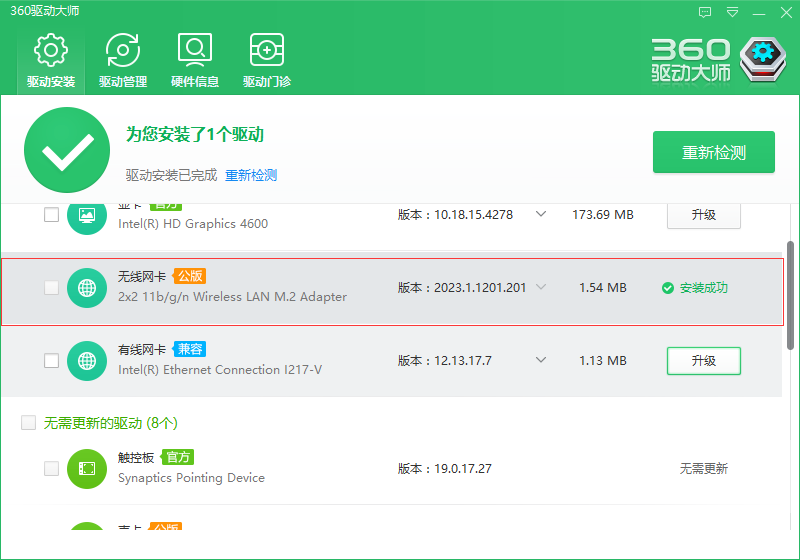Expand version dropdown for 10.18.15.4278
800x560 pixels.
click(x=541, y=214)
